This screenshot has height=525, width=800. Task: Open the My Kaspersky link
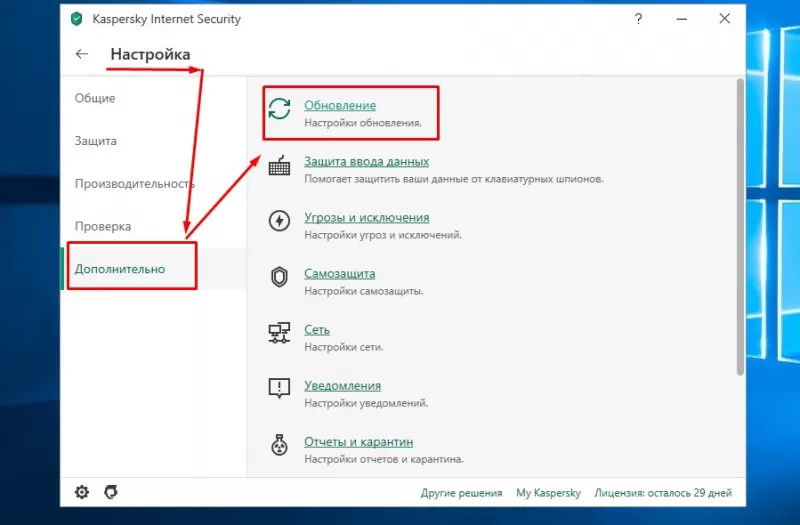(548, 493)
